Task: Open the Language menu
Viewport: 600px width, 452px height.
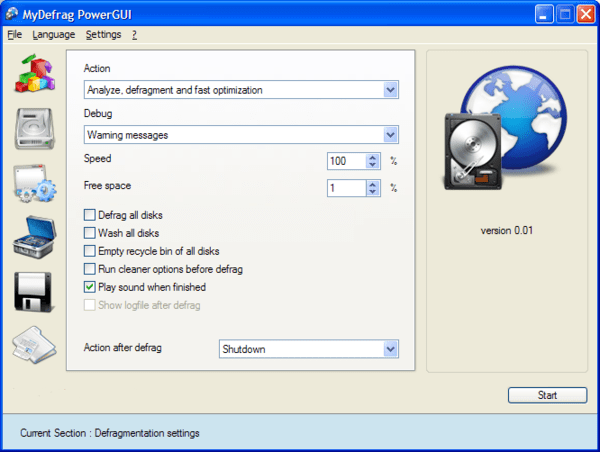Action: click(x=54, y=34)
